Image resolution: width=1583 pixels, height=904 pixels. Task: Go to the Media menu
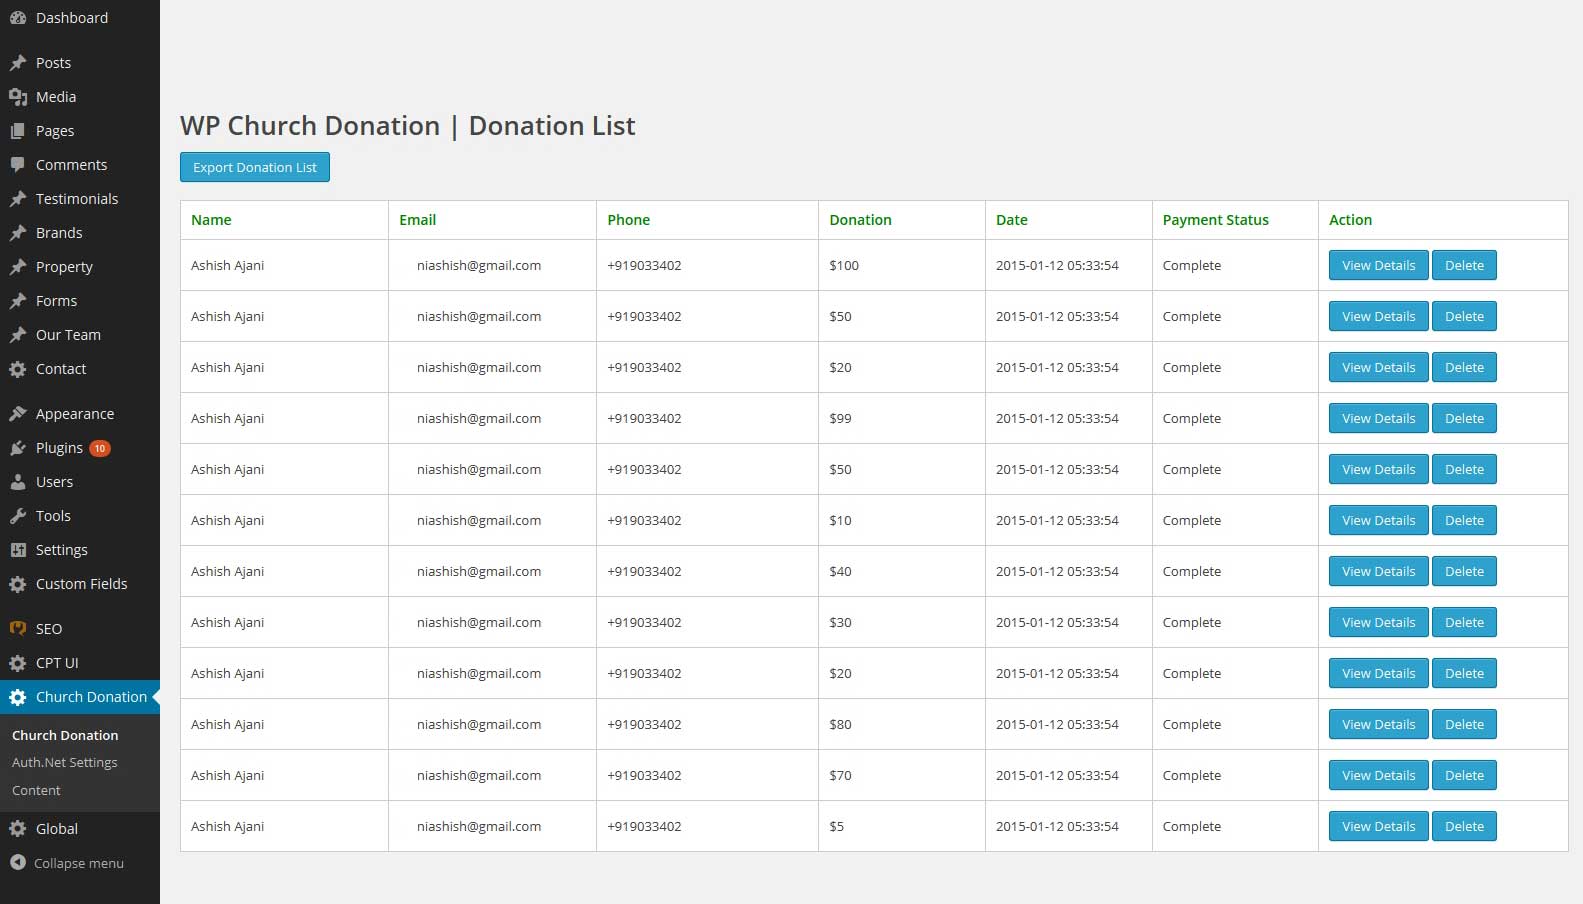click(80, 97)
